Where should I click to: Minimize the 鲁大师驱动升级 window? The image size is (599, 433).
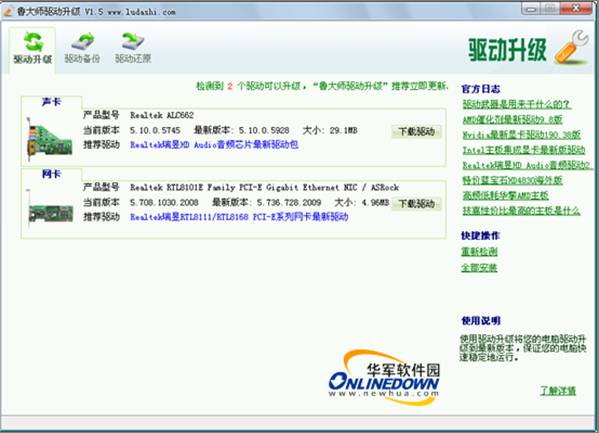tap(531, 8)
